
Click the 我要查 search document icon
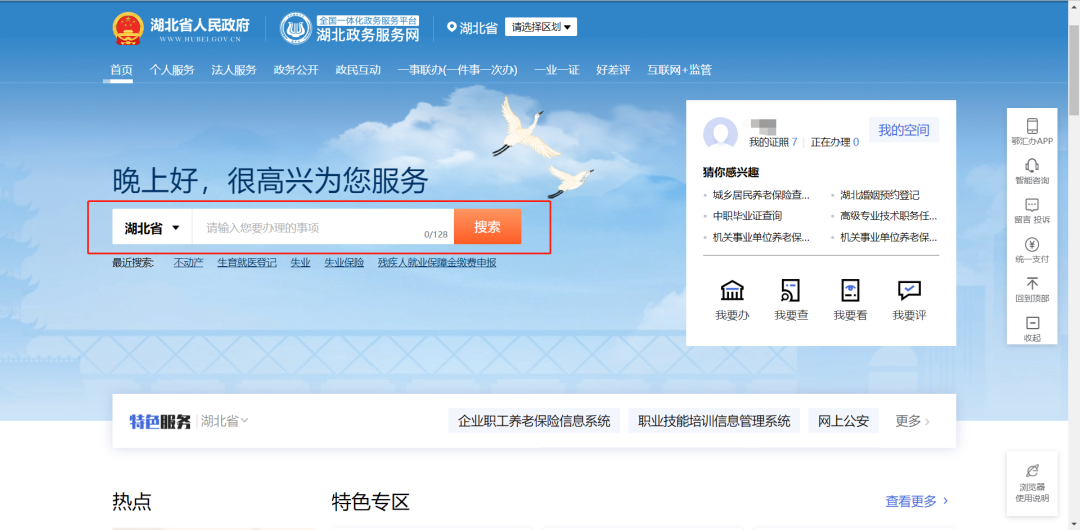point(791,291)
